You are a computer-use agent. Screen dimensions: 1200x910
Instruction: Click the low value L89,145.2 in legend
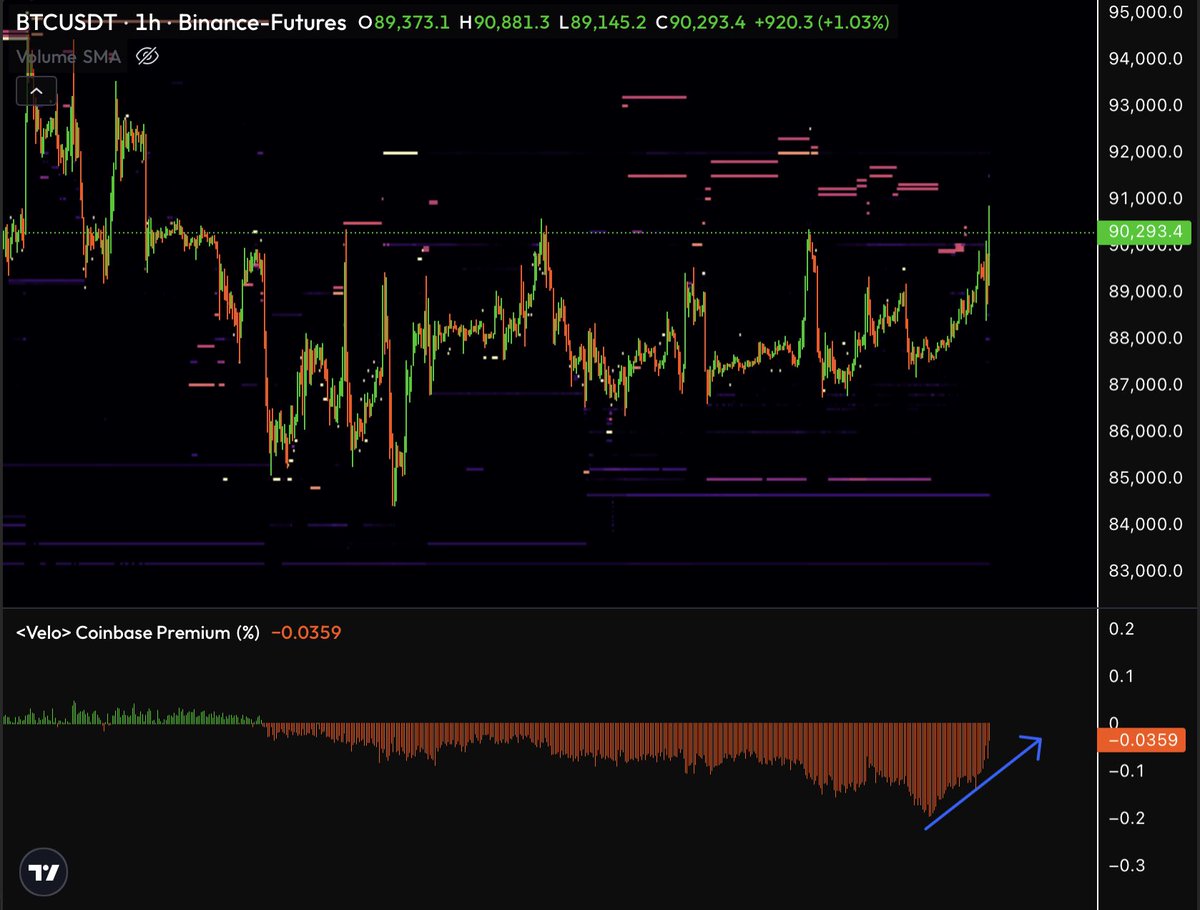click(601, 21)
